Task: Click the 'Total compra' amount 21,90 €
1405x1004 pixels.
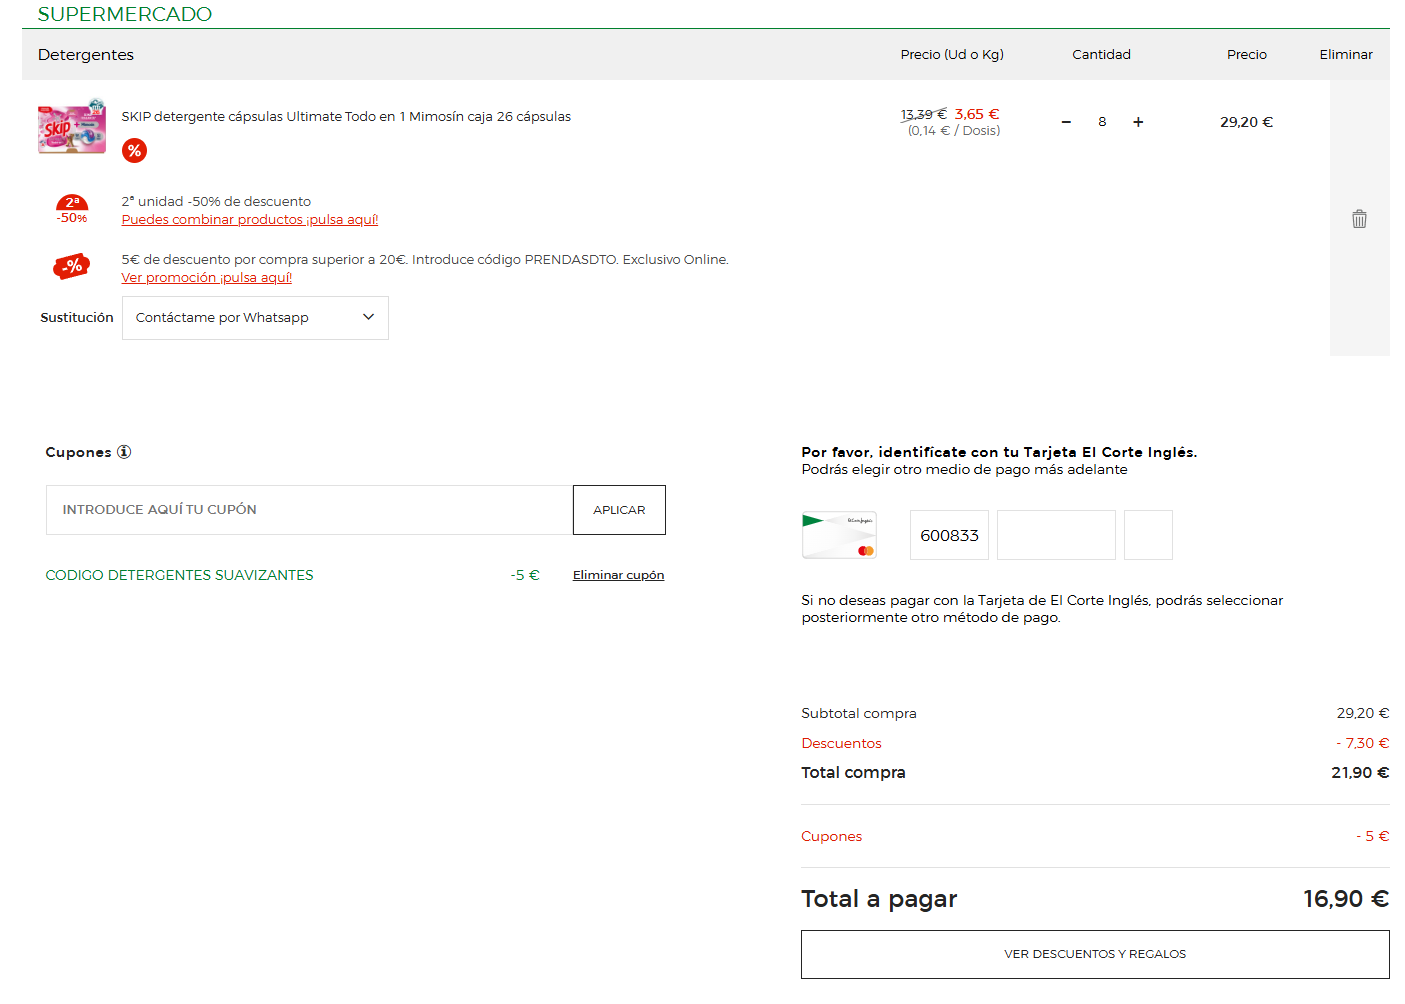Action: (x=1360, y=772)
